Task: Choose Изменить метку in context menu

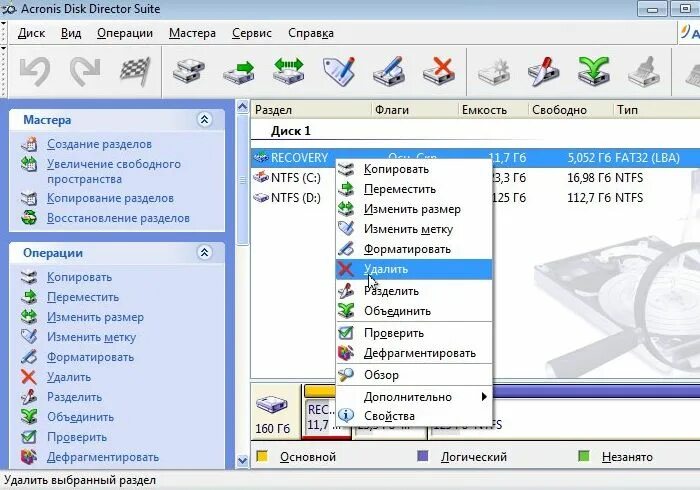Action: click(x=414, y=229)
